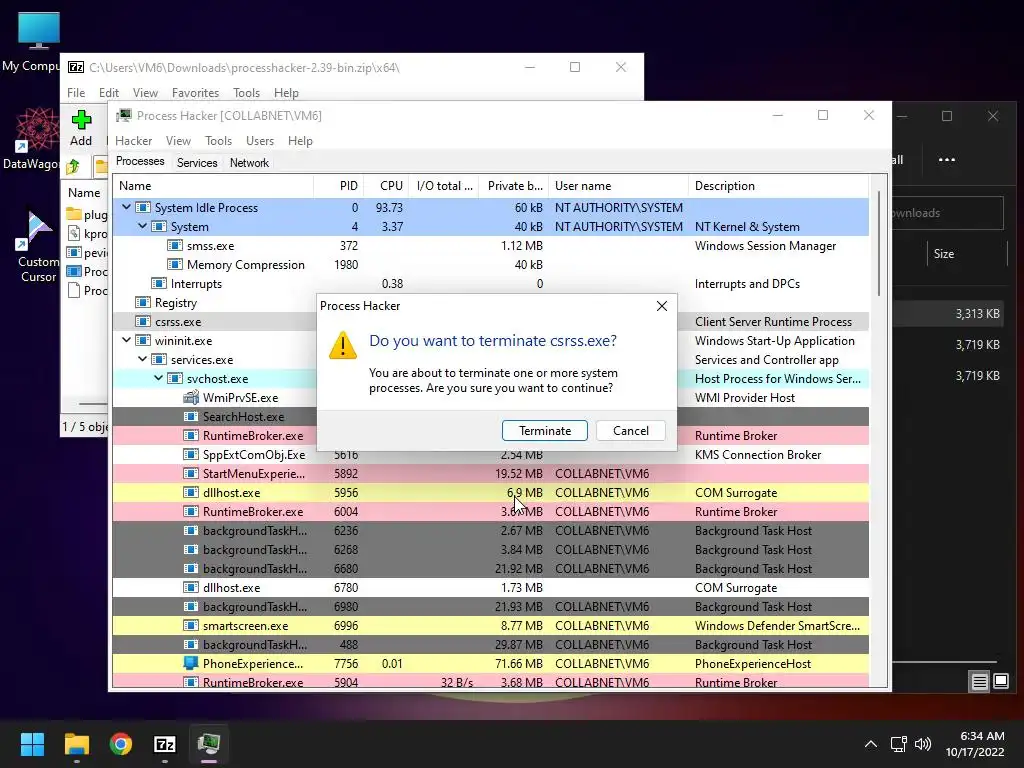The width and height of the screenshot is (1024, 768).
Task: Open Process Hacker's Help menu
Action: 300,140
